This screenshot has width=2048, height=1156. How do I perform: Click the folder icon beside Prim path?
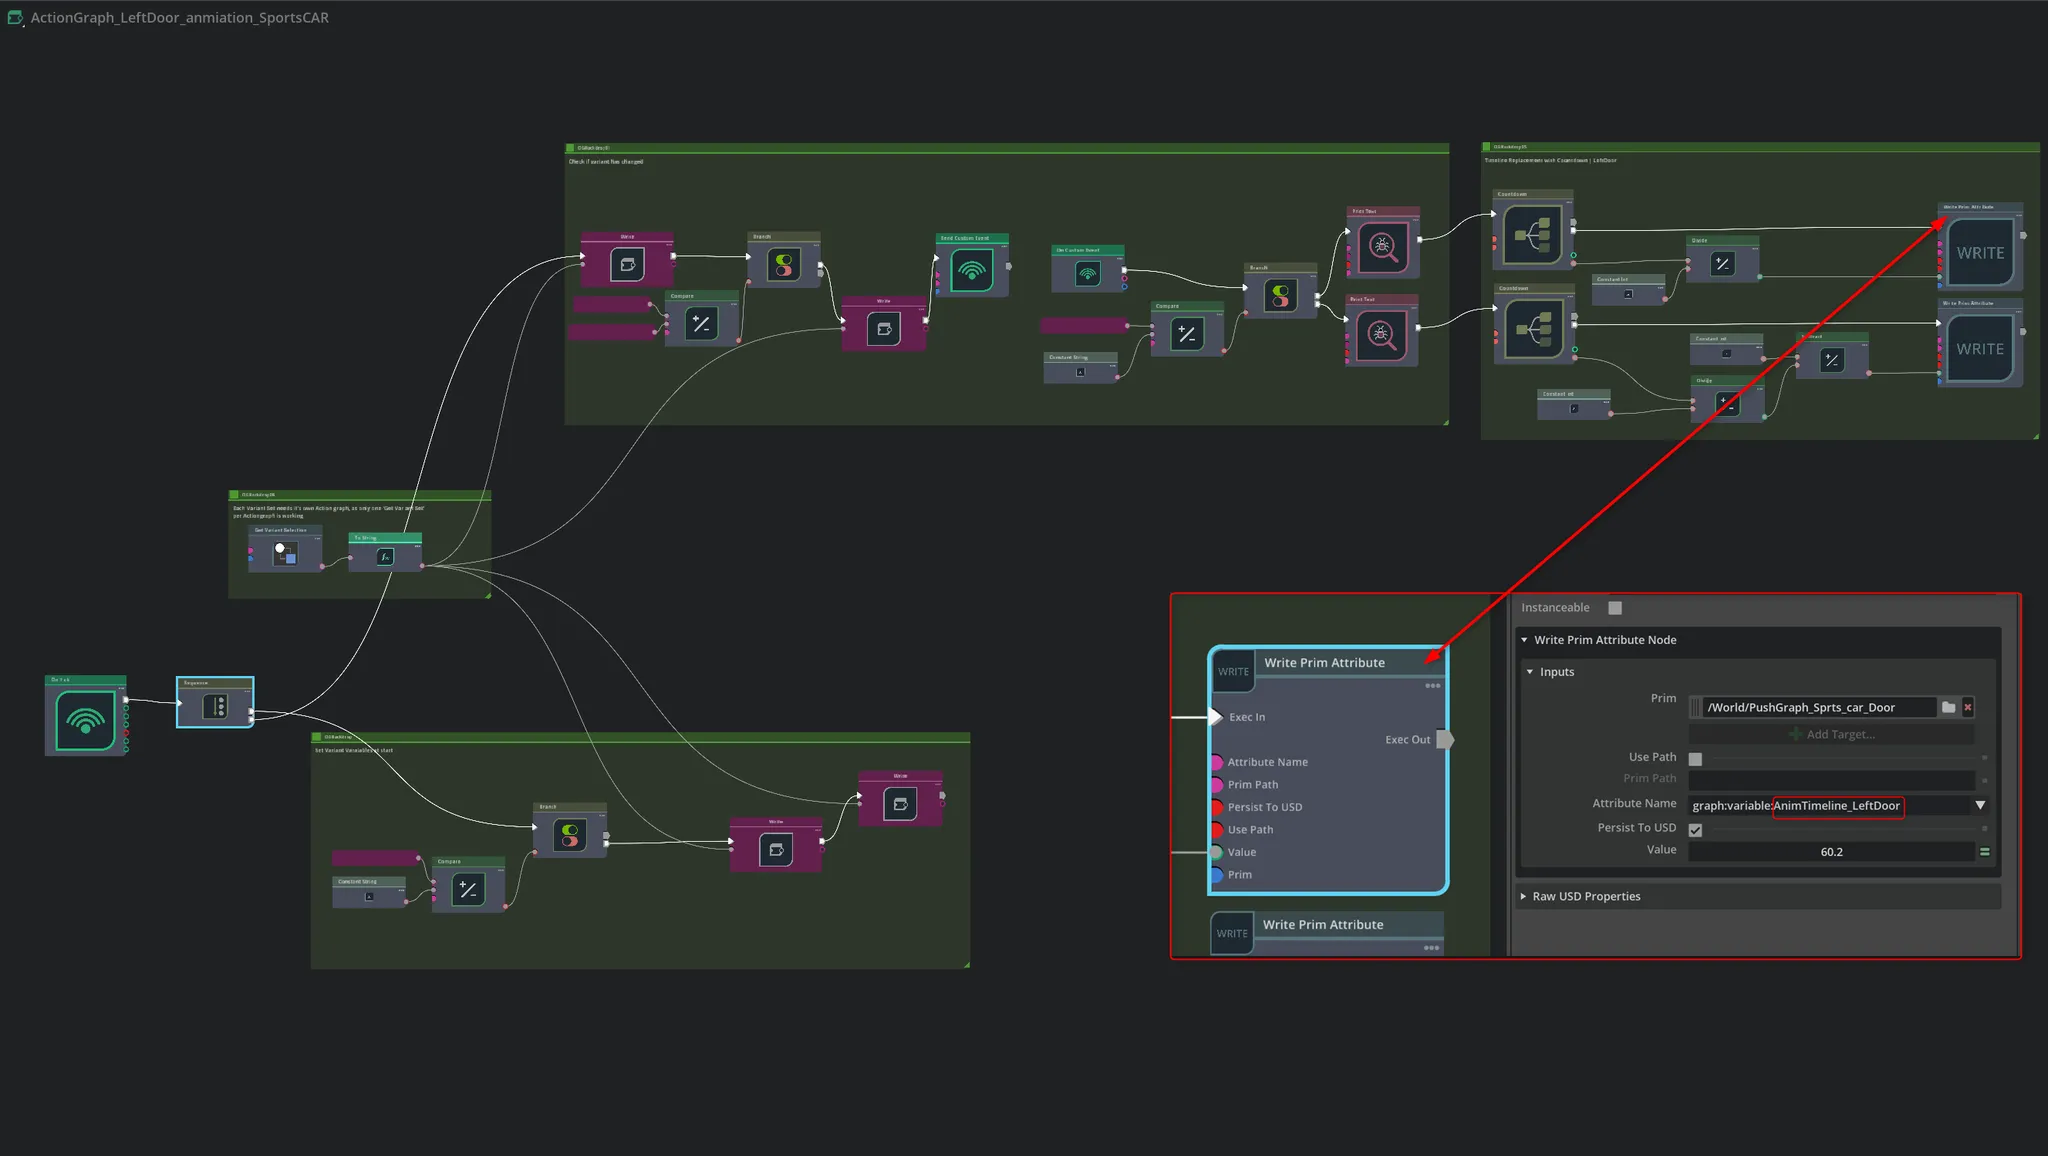tap(1948, 707)
